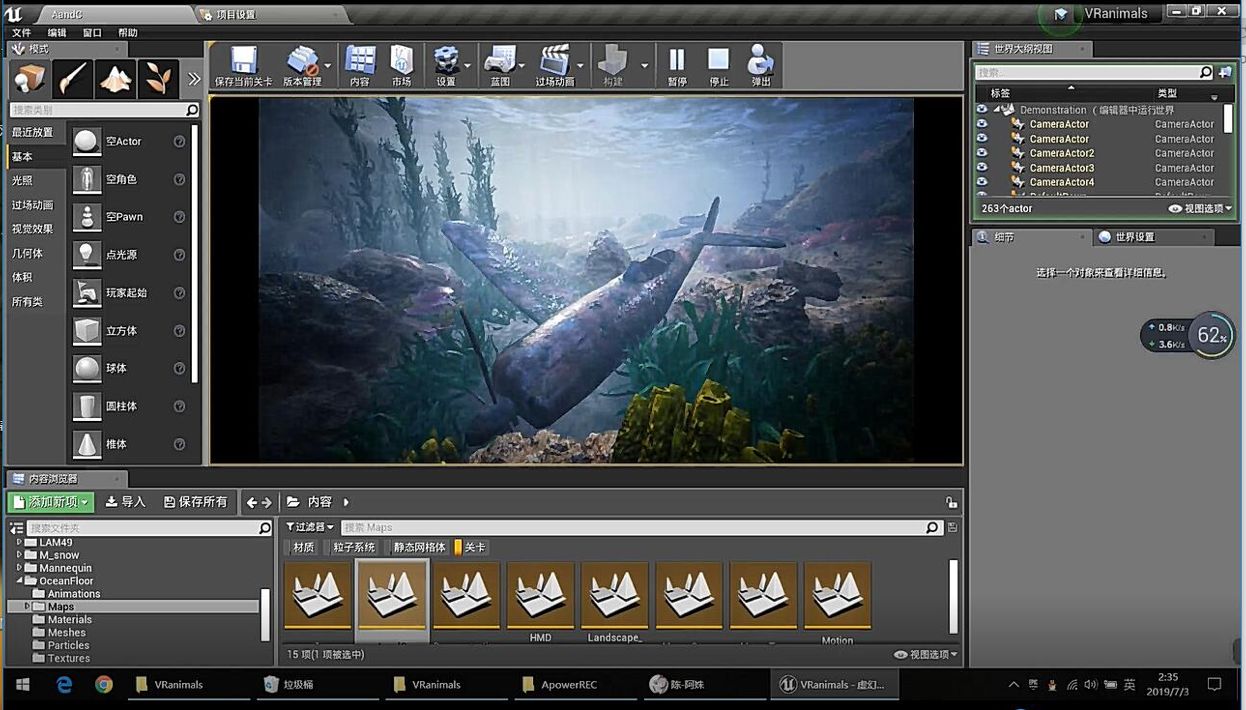1246x710 pixels.
Task: Choose the 球体 sphere icon
Action: pyautogui.click(x=87, y=368)
